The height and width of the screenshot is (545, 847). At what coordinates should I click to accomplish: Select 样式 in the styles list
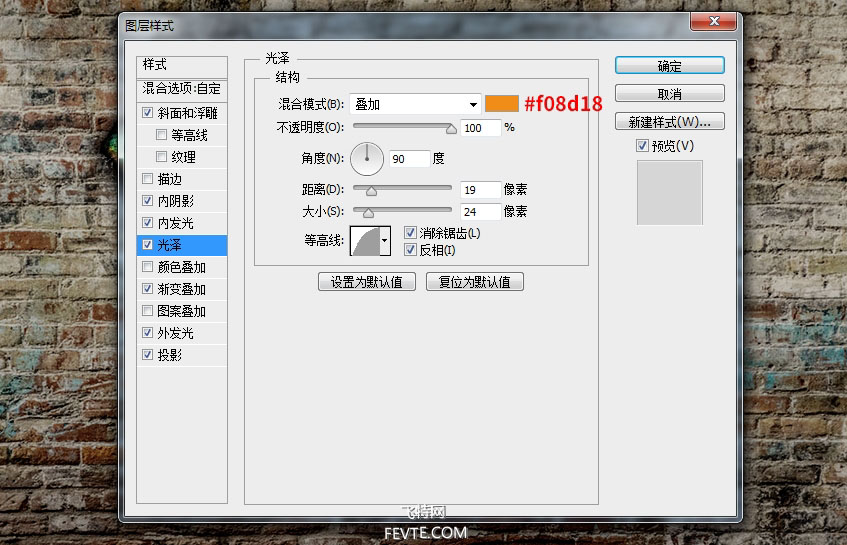tap(182, 67)
